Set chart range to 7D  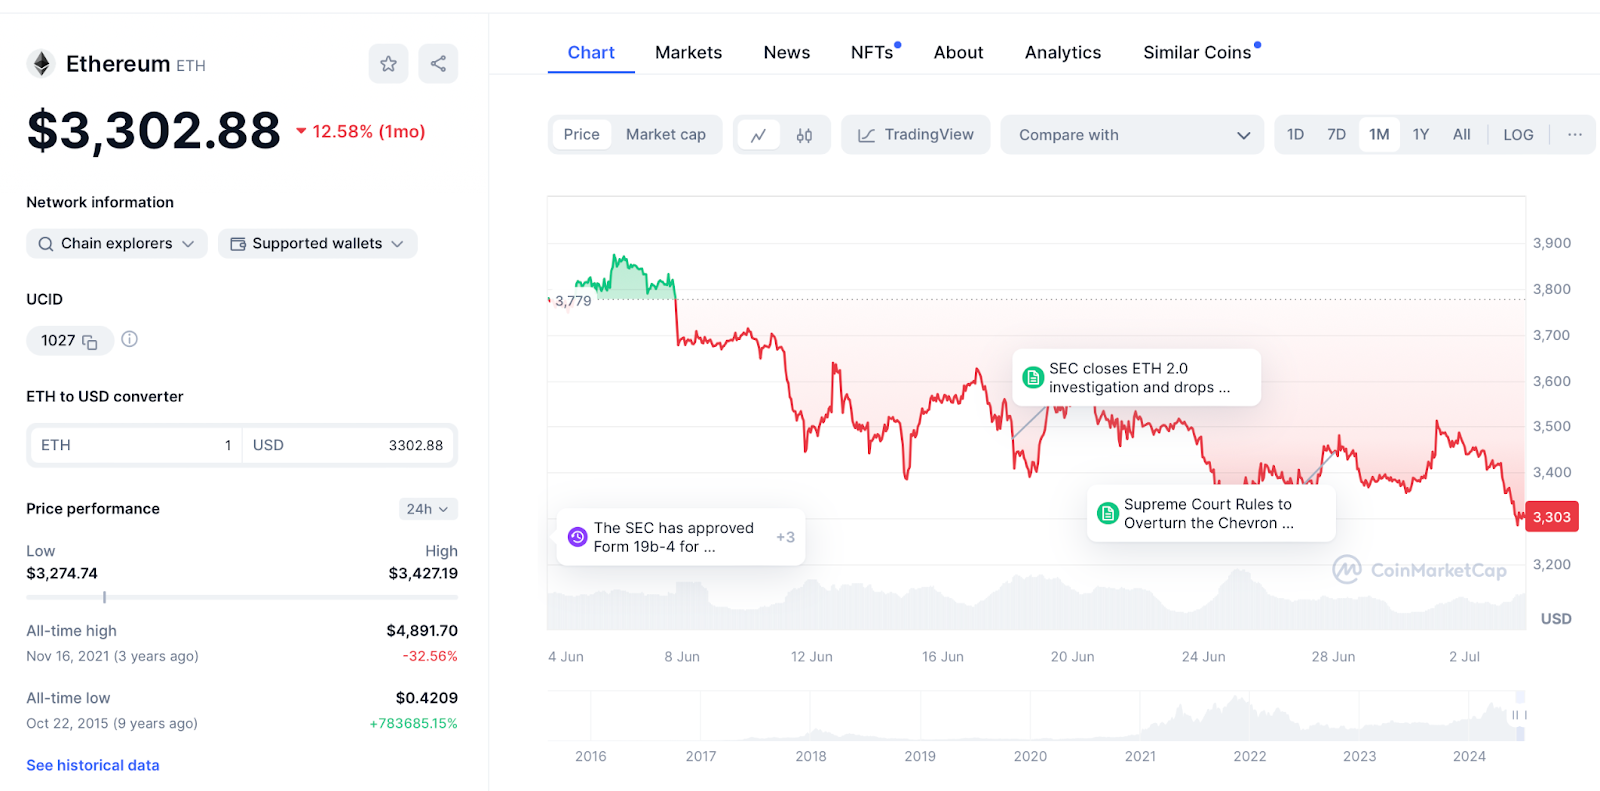pyautogui.click(x=1336, y=135)
